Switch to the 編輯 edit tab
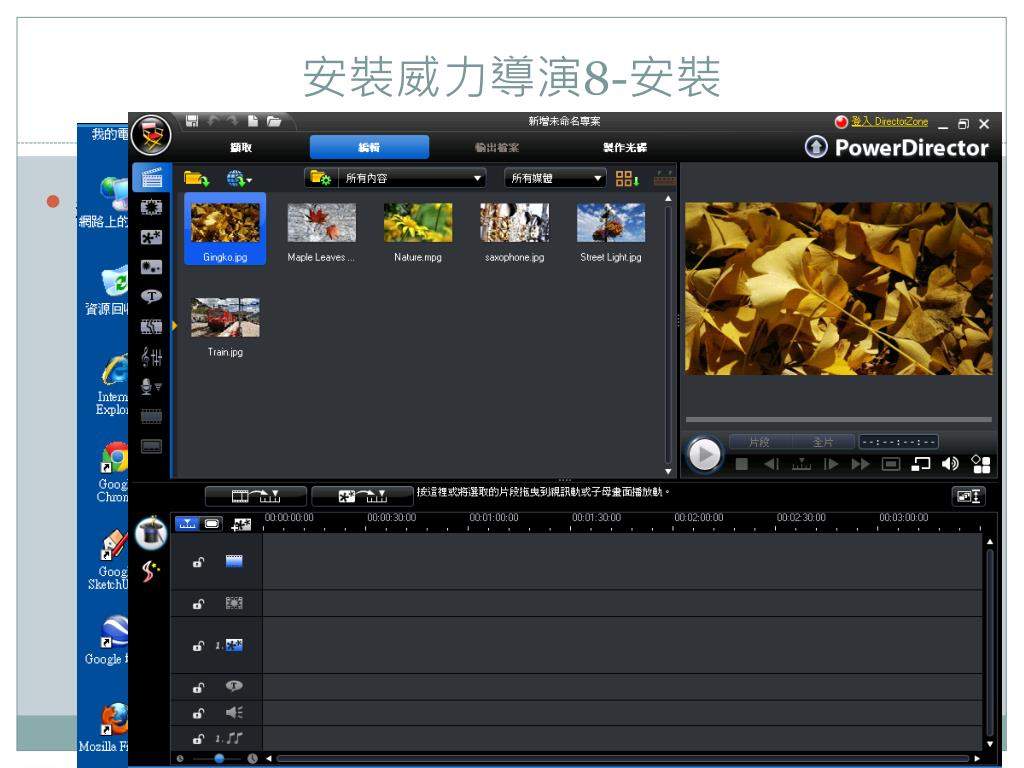Viewport: 1024px width, 768px height. pyautogui.click(x=369, y=148)
